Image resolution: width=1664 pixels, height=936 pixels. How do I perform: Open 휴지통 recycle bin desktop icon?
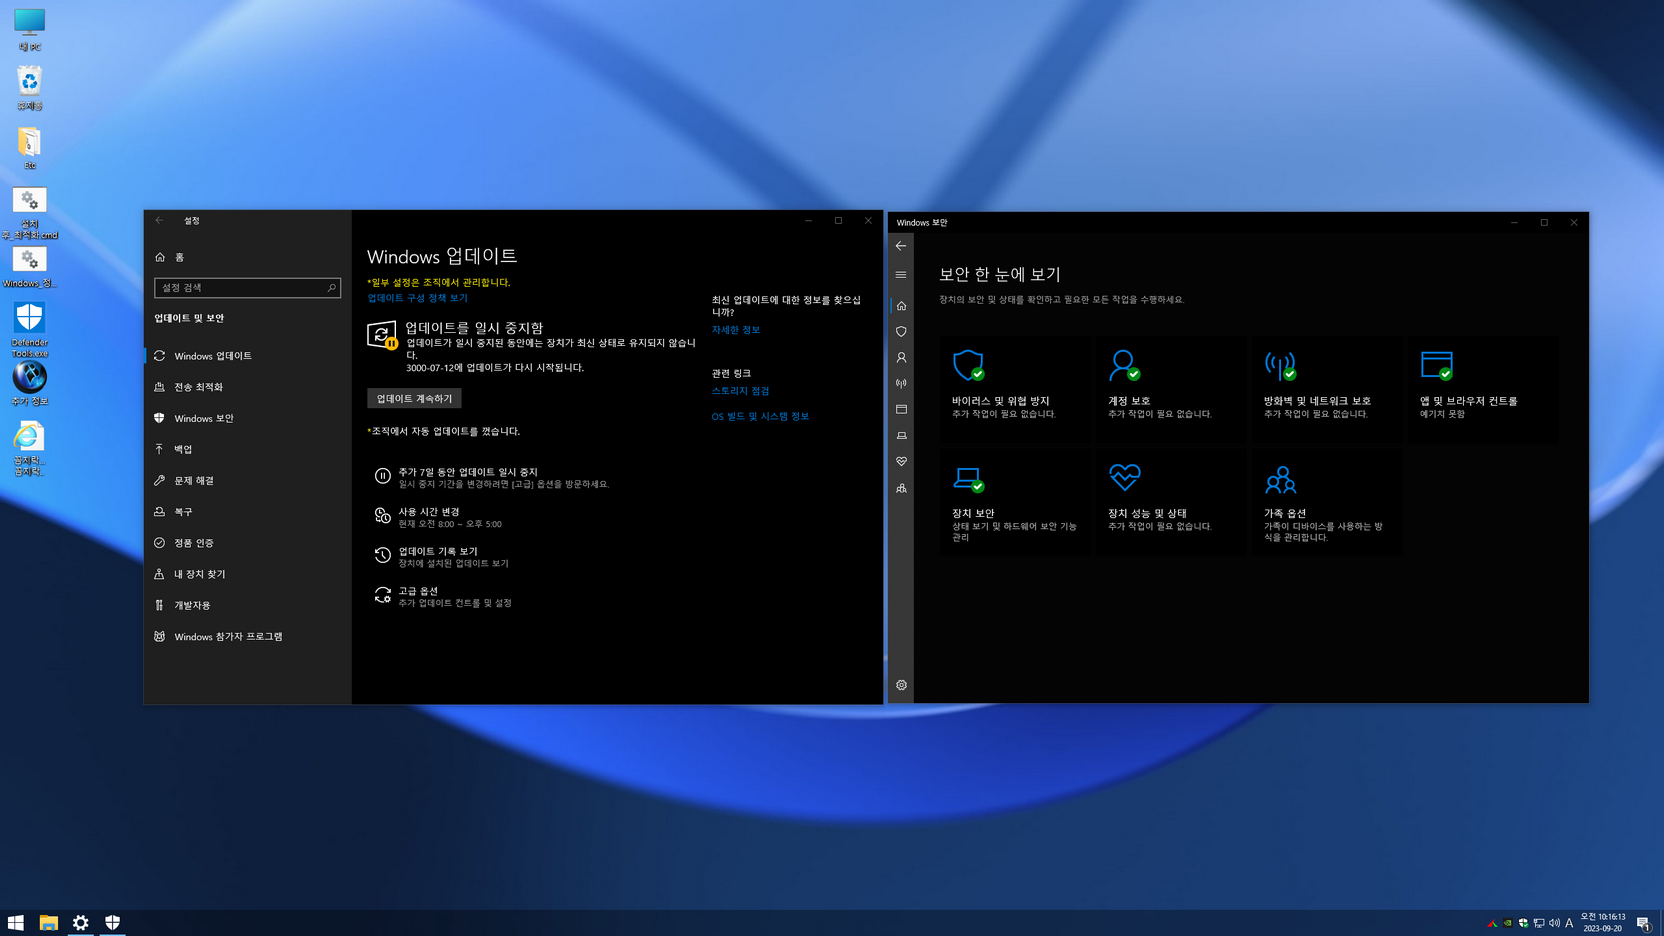29,88
